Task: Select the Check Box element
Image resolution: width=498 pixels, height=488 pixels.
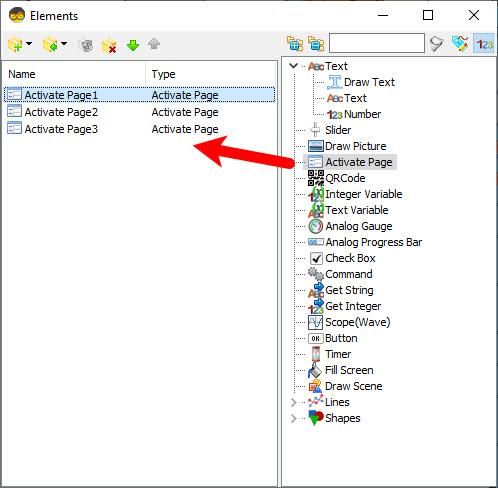Action: pos(350,258)
